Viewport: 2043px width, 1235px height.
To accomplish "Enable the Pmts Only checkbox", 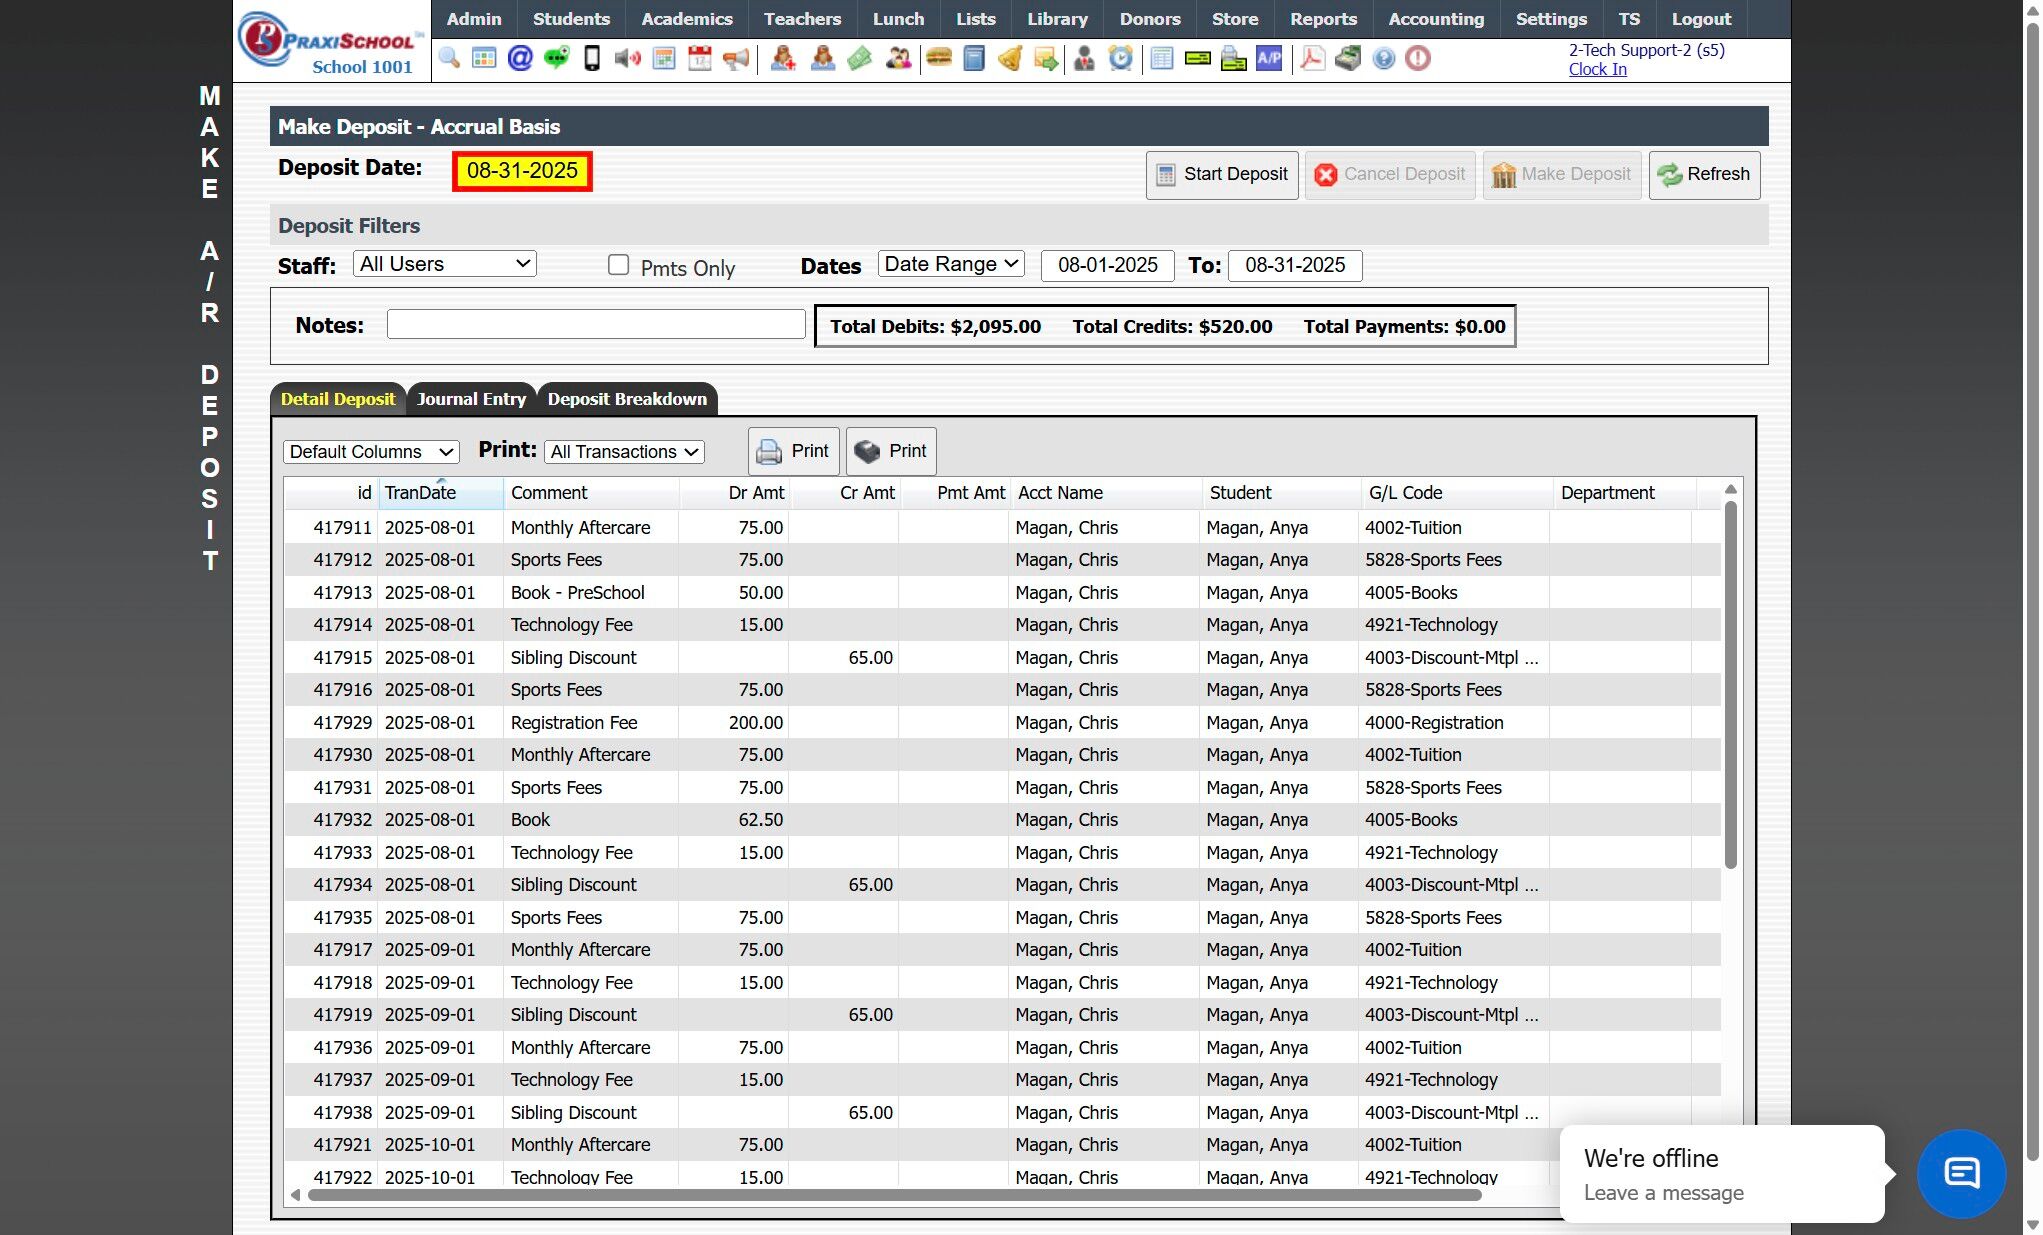I will click(619, 265).
